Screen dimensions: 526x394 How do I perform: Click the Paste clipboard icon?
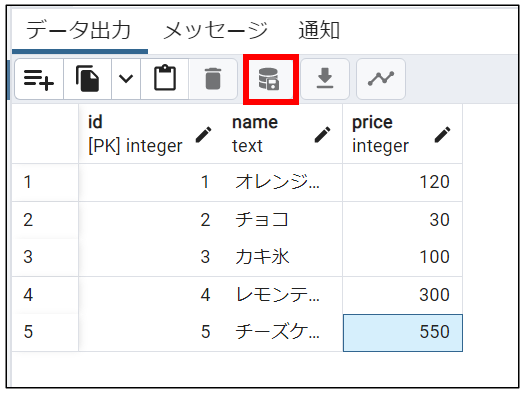pyautogui.click(x=164, y=79)
